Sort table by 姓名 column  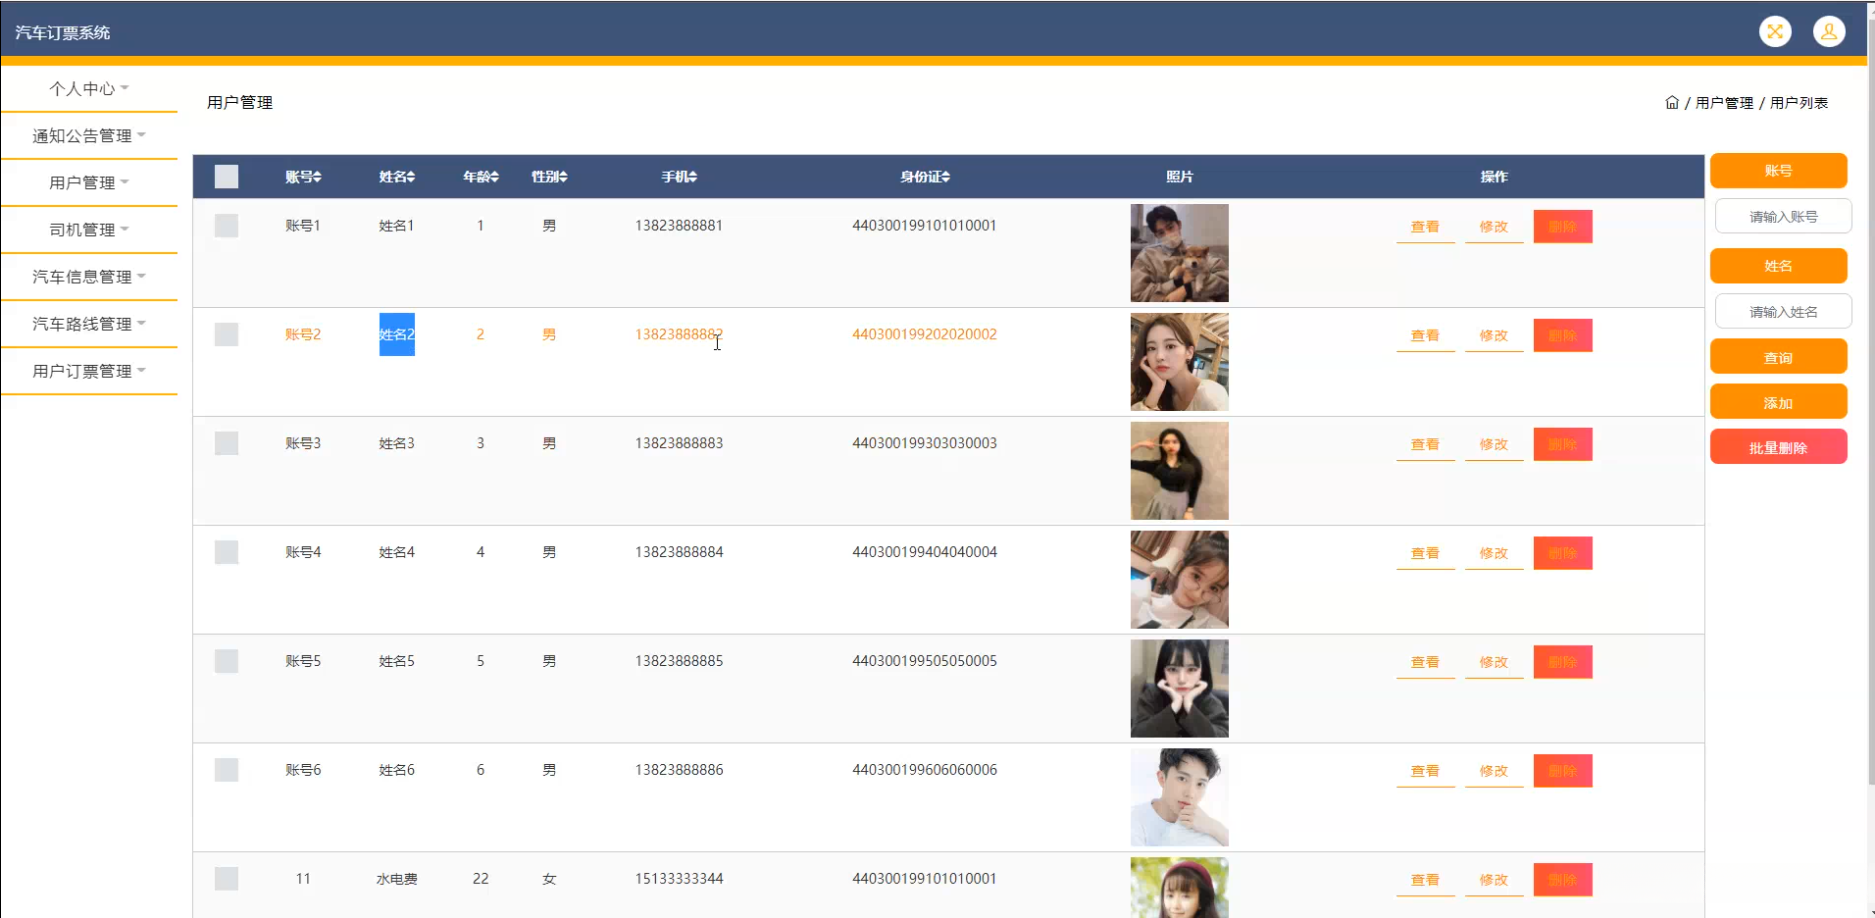point(397,177)
